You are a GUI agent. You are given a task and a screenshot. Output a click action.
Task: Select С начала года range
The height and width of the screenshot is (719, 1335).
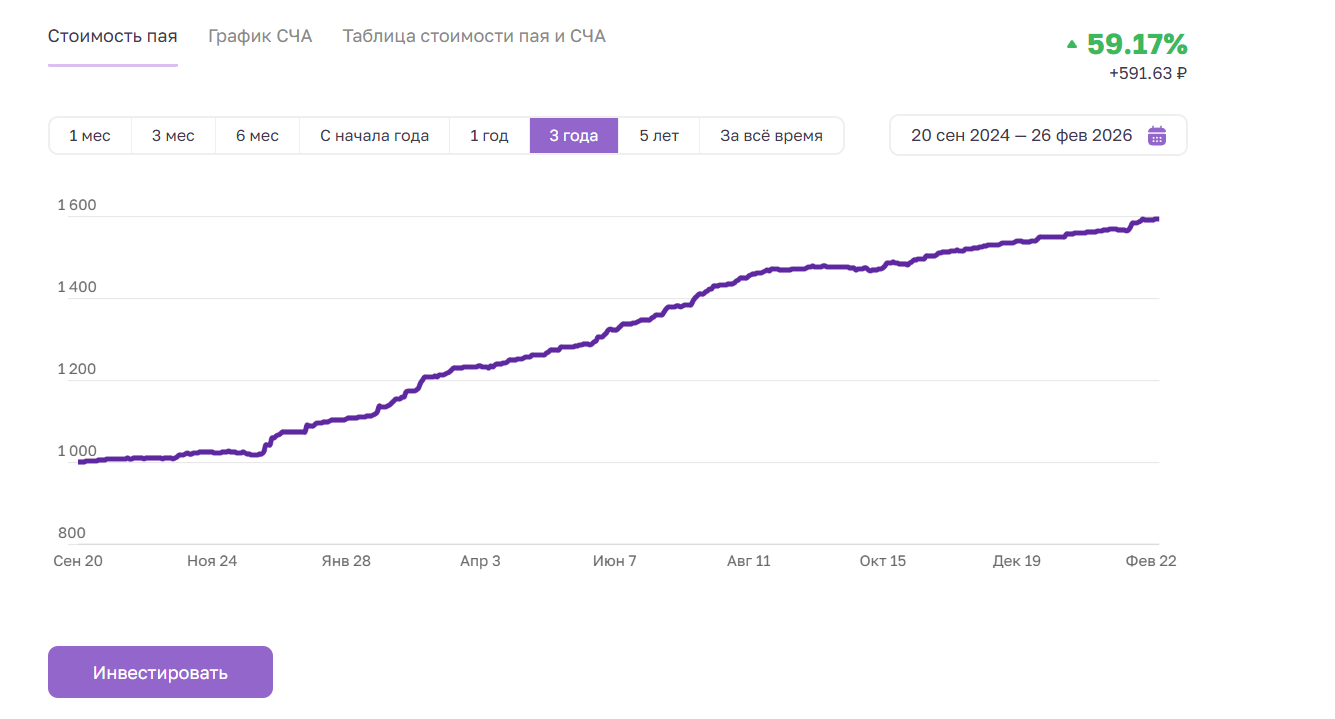374,136
